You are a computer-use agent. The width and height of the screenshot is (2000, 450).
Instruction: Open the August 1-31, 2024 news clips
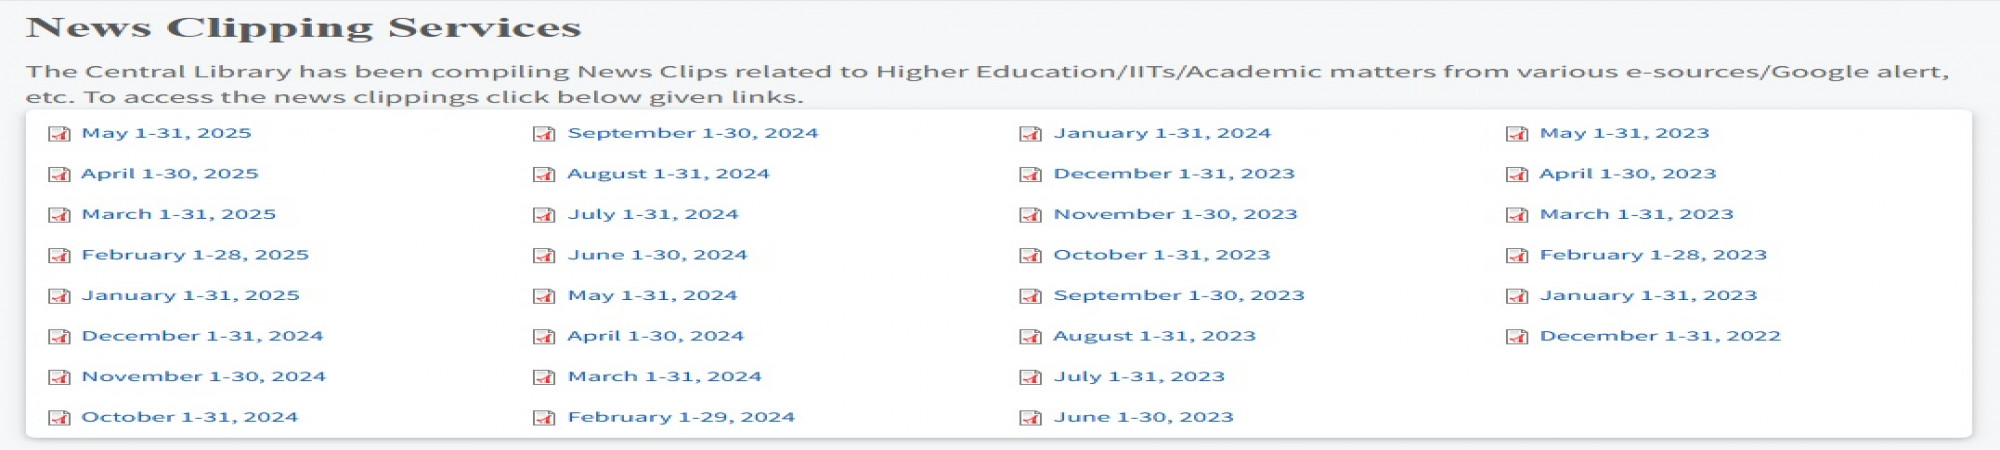pyautogui.click(x=669, y=174)
